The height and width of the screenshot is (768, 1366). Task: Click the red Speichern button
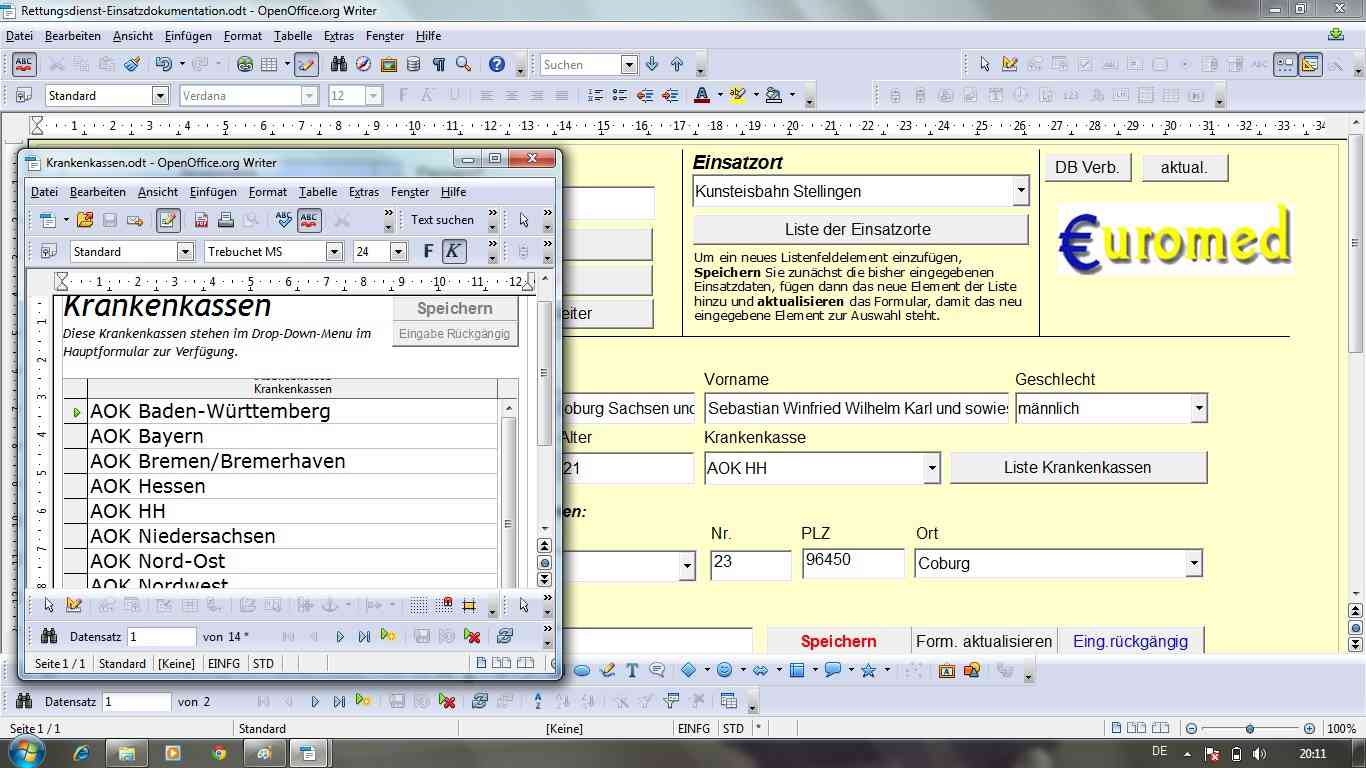pyautogui.click(x=838, y=641)
